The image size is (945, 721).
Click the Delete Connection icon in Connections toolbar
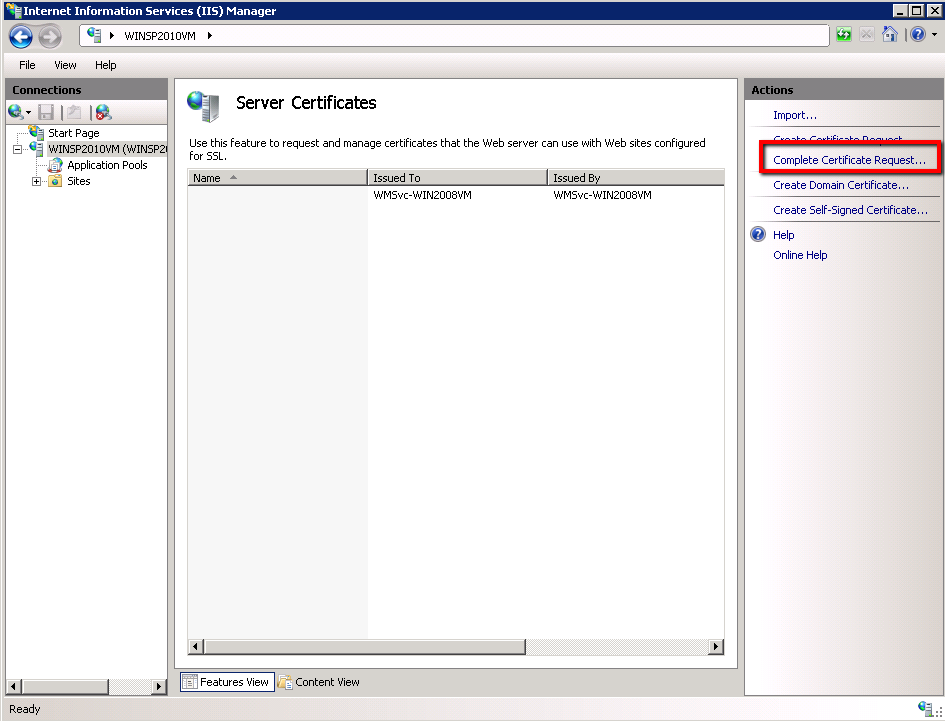coord(103,112)
